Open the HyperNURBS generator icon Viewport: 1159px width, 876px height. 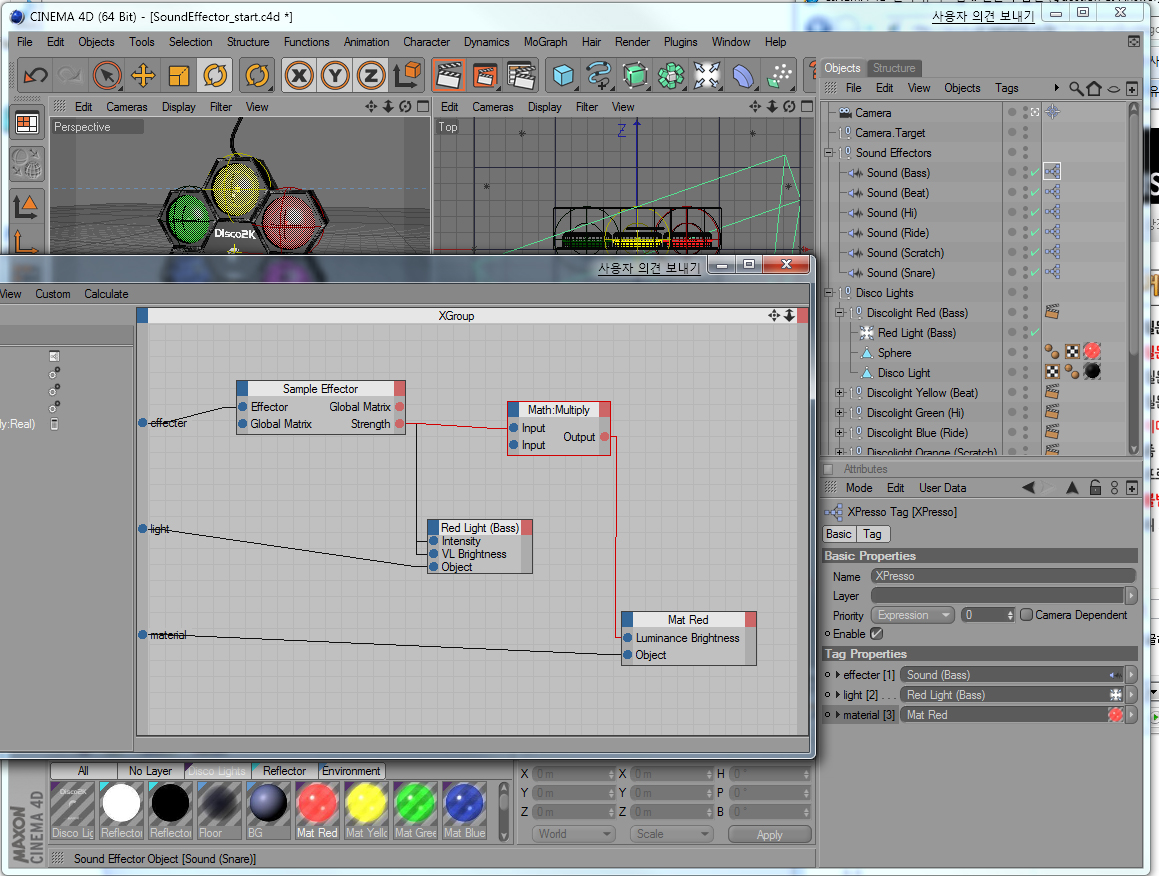pos(635,75)
